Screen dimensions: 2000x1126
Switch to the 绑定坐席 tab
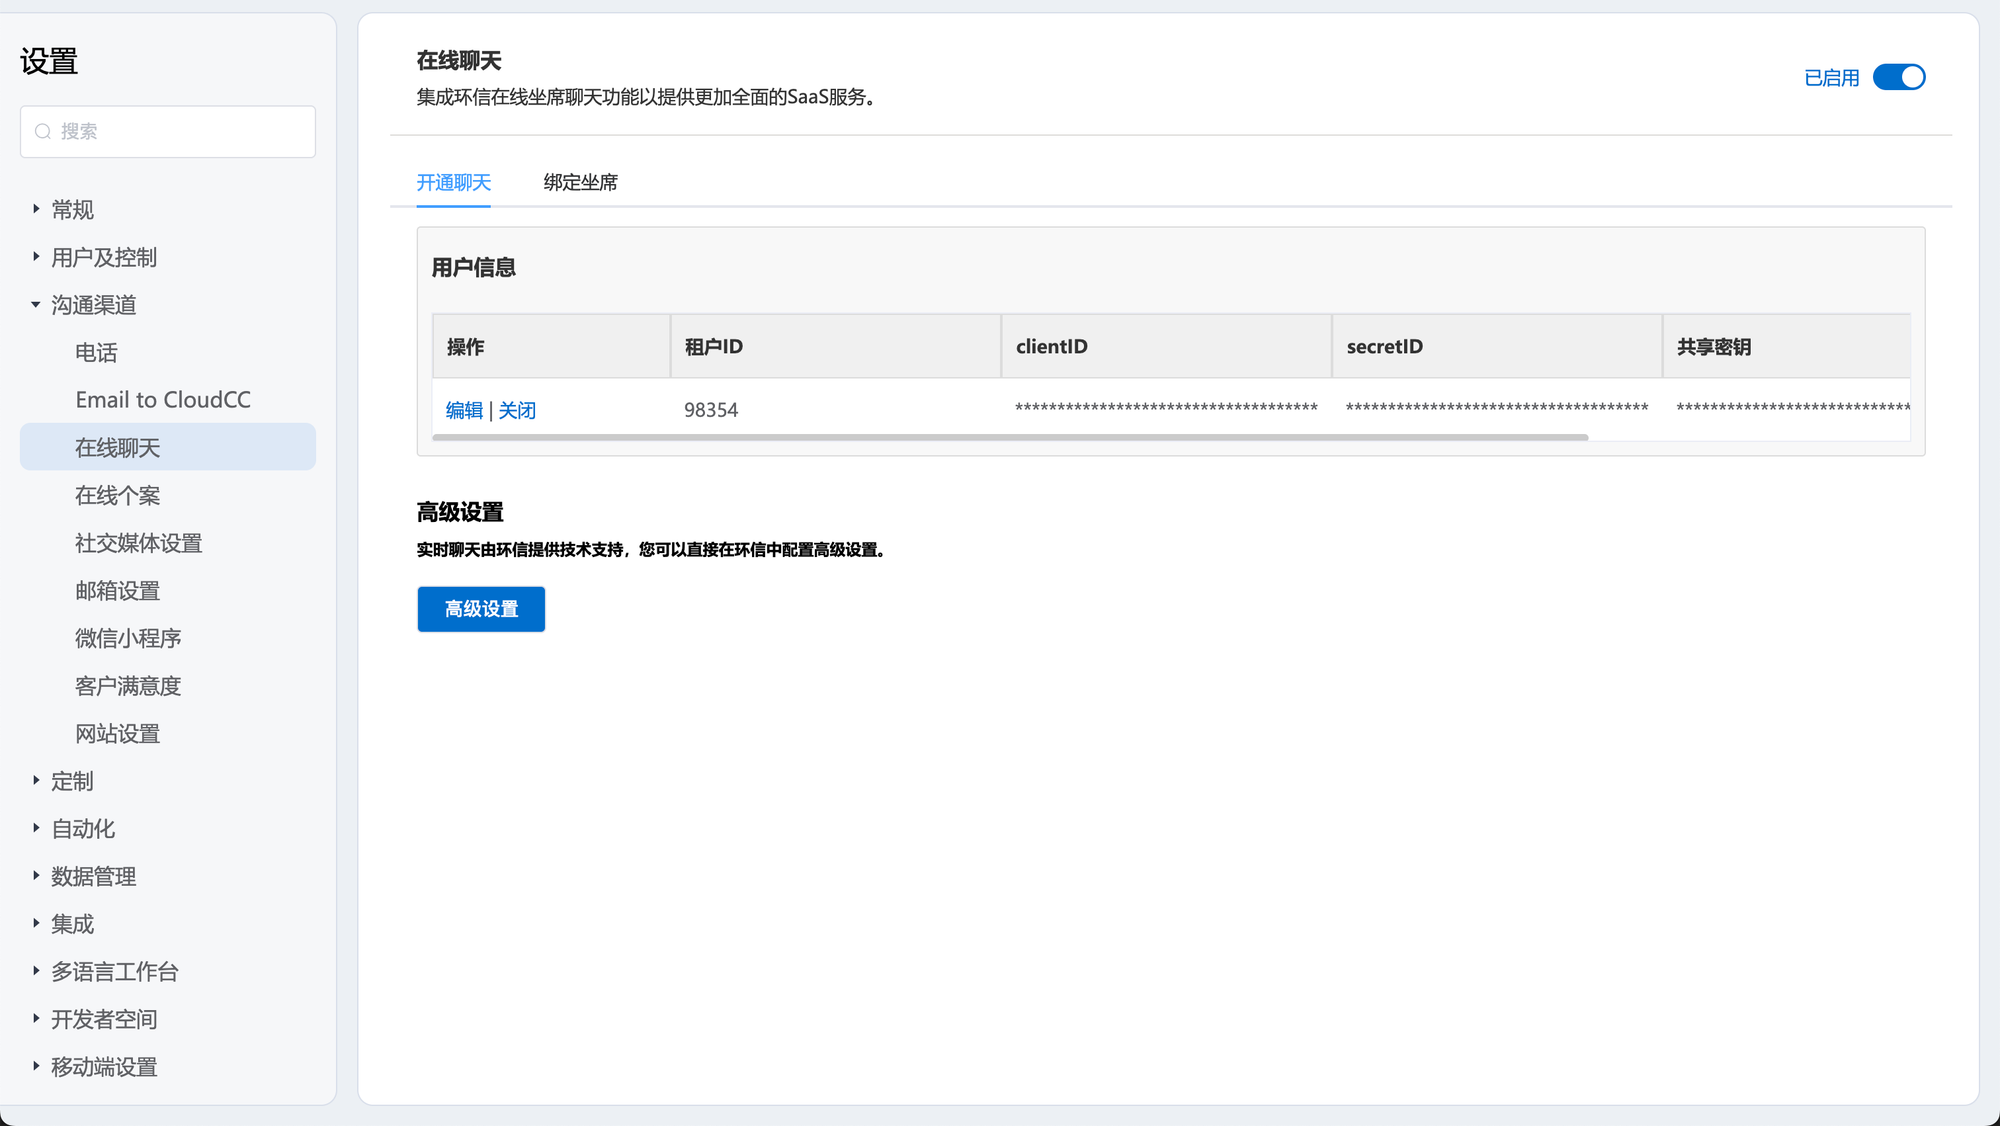580,182
